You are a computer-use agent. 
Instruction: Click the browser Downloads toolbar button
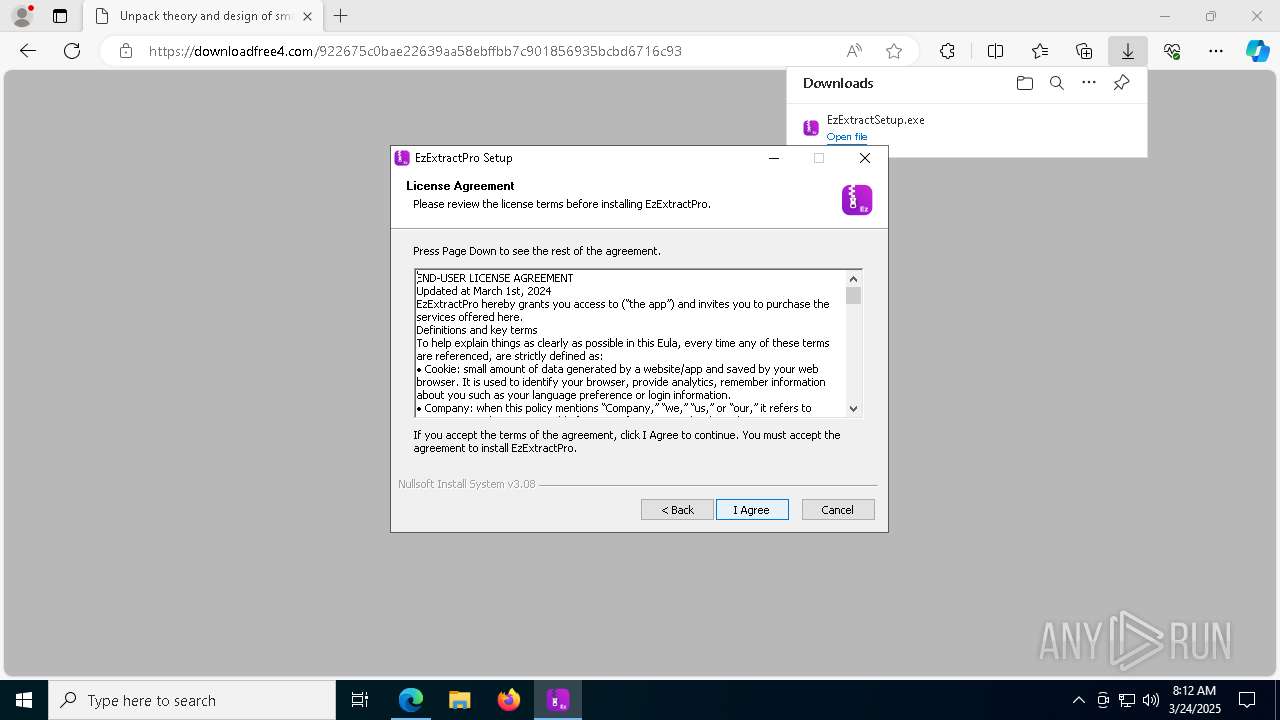click(1127, 51)
